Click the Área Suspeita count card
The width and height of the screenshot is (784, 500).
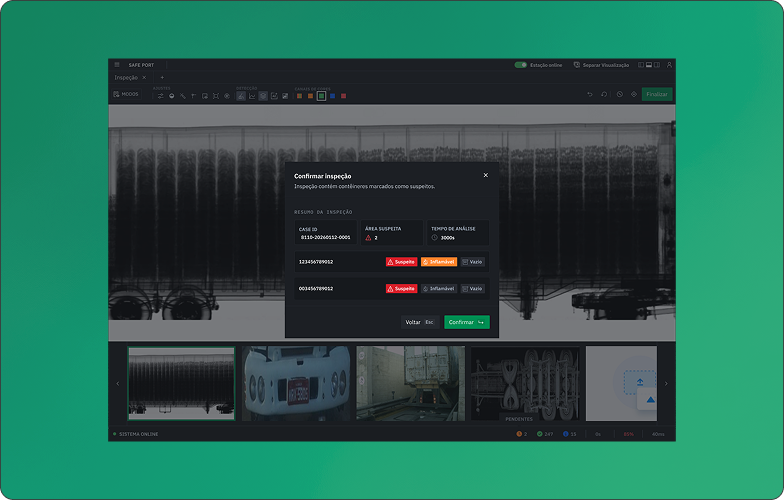point(392,232)
